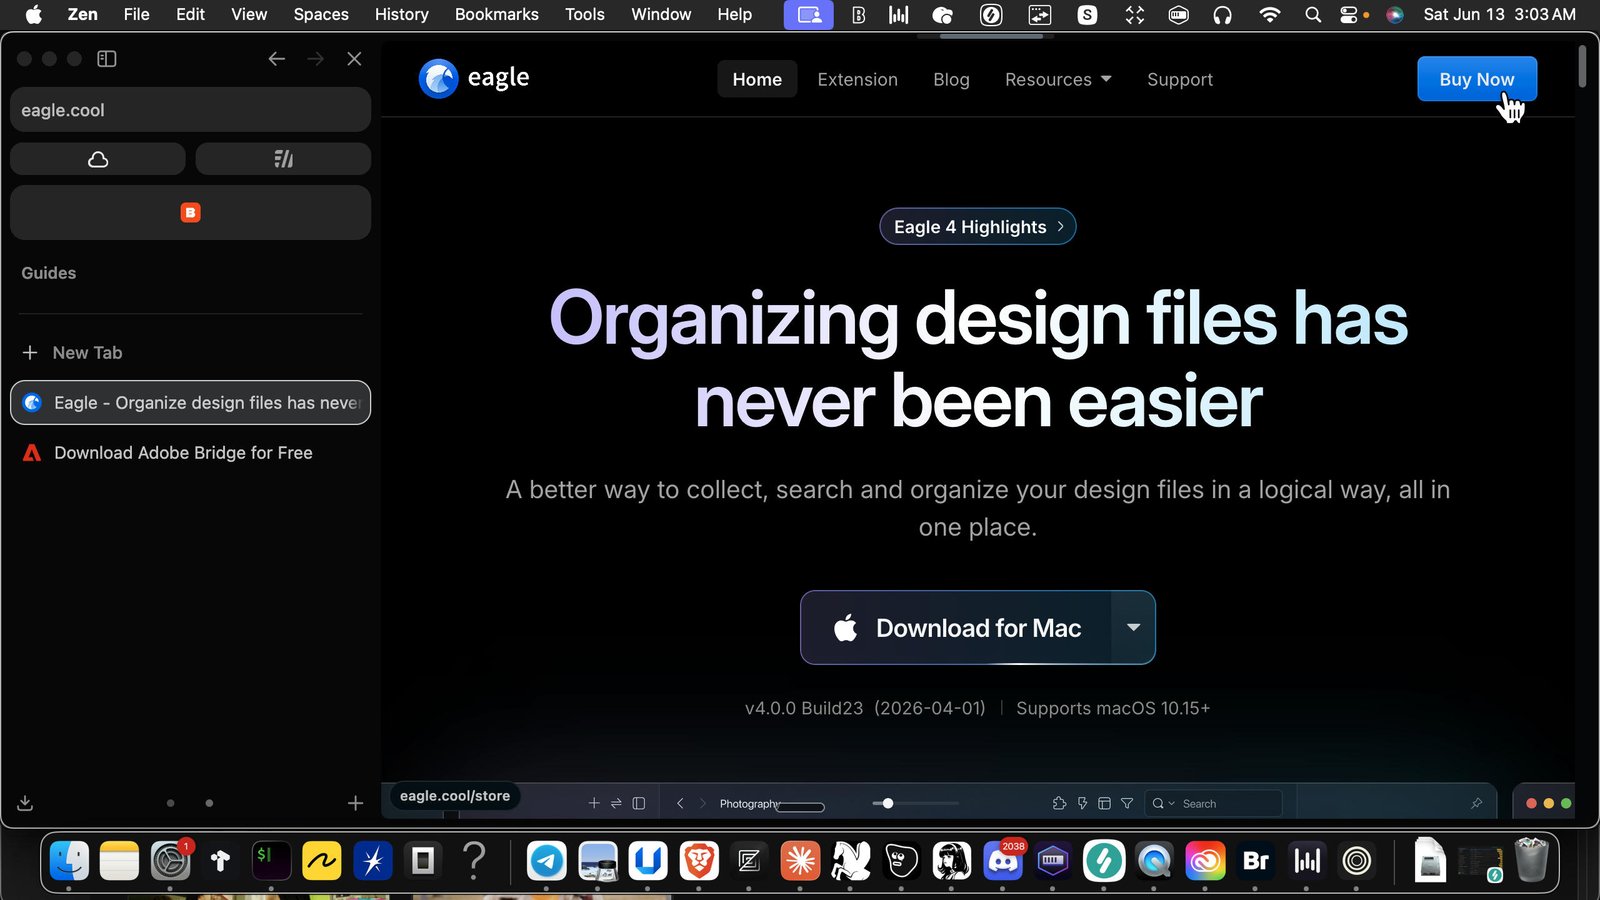Open the slashed-lines pinned sidebar button

pyautogui.click(x=283, y=159)
